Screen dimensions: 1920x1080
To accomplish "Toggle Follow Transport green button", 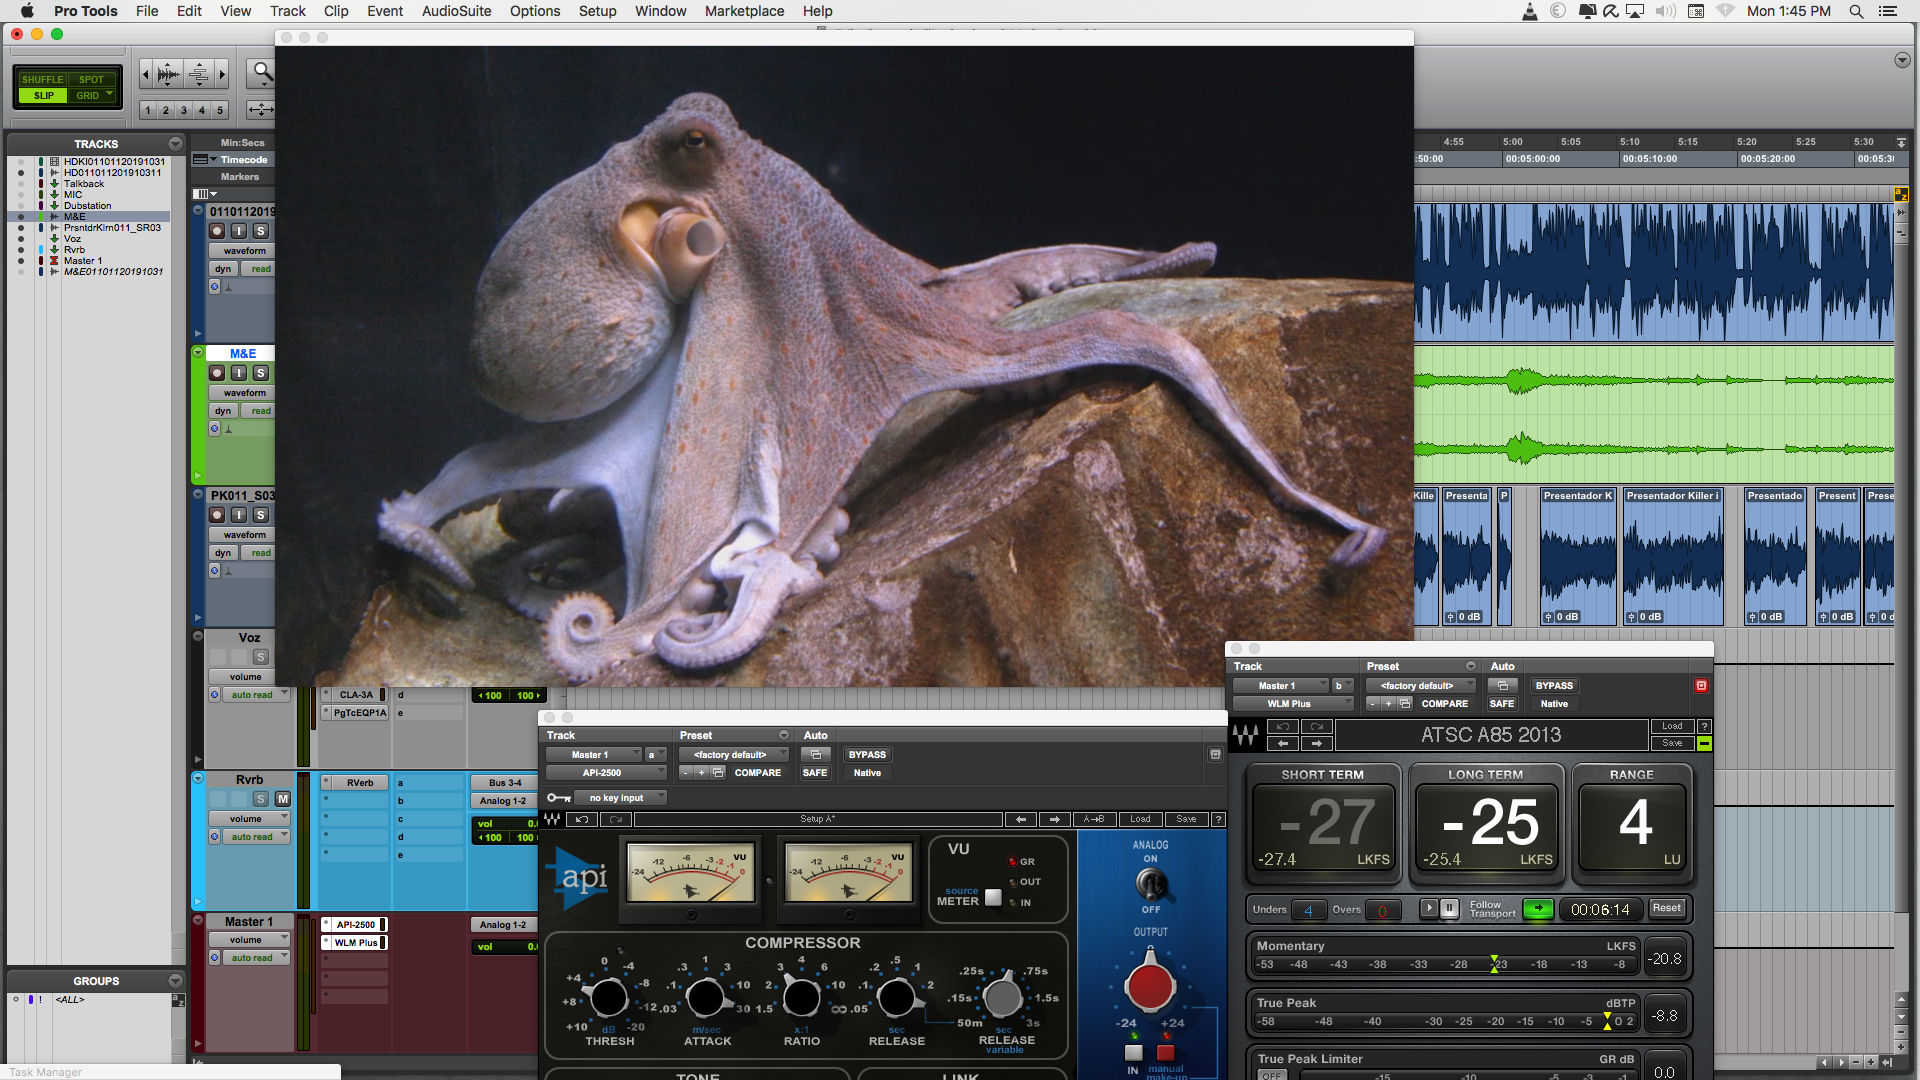I will [x=1538, y=909].
